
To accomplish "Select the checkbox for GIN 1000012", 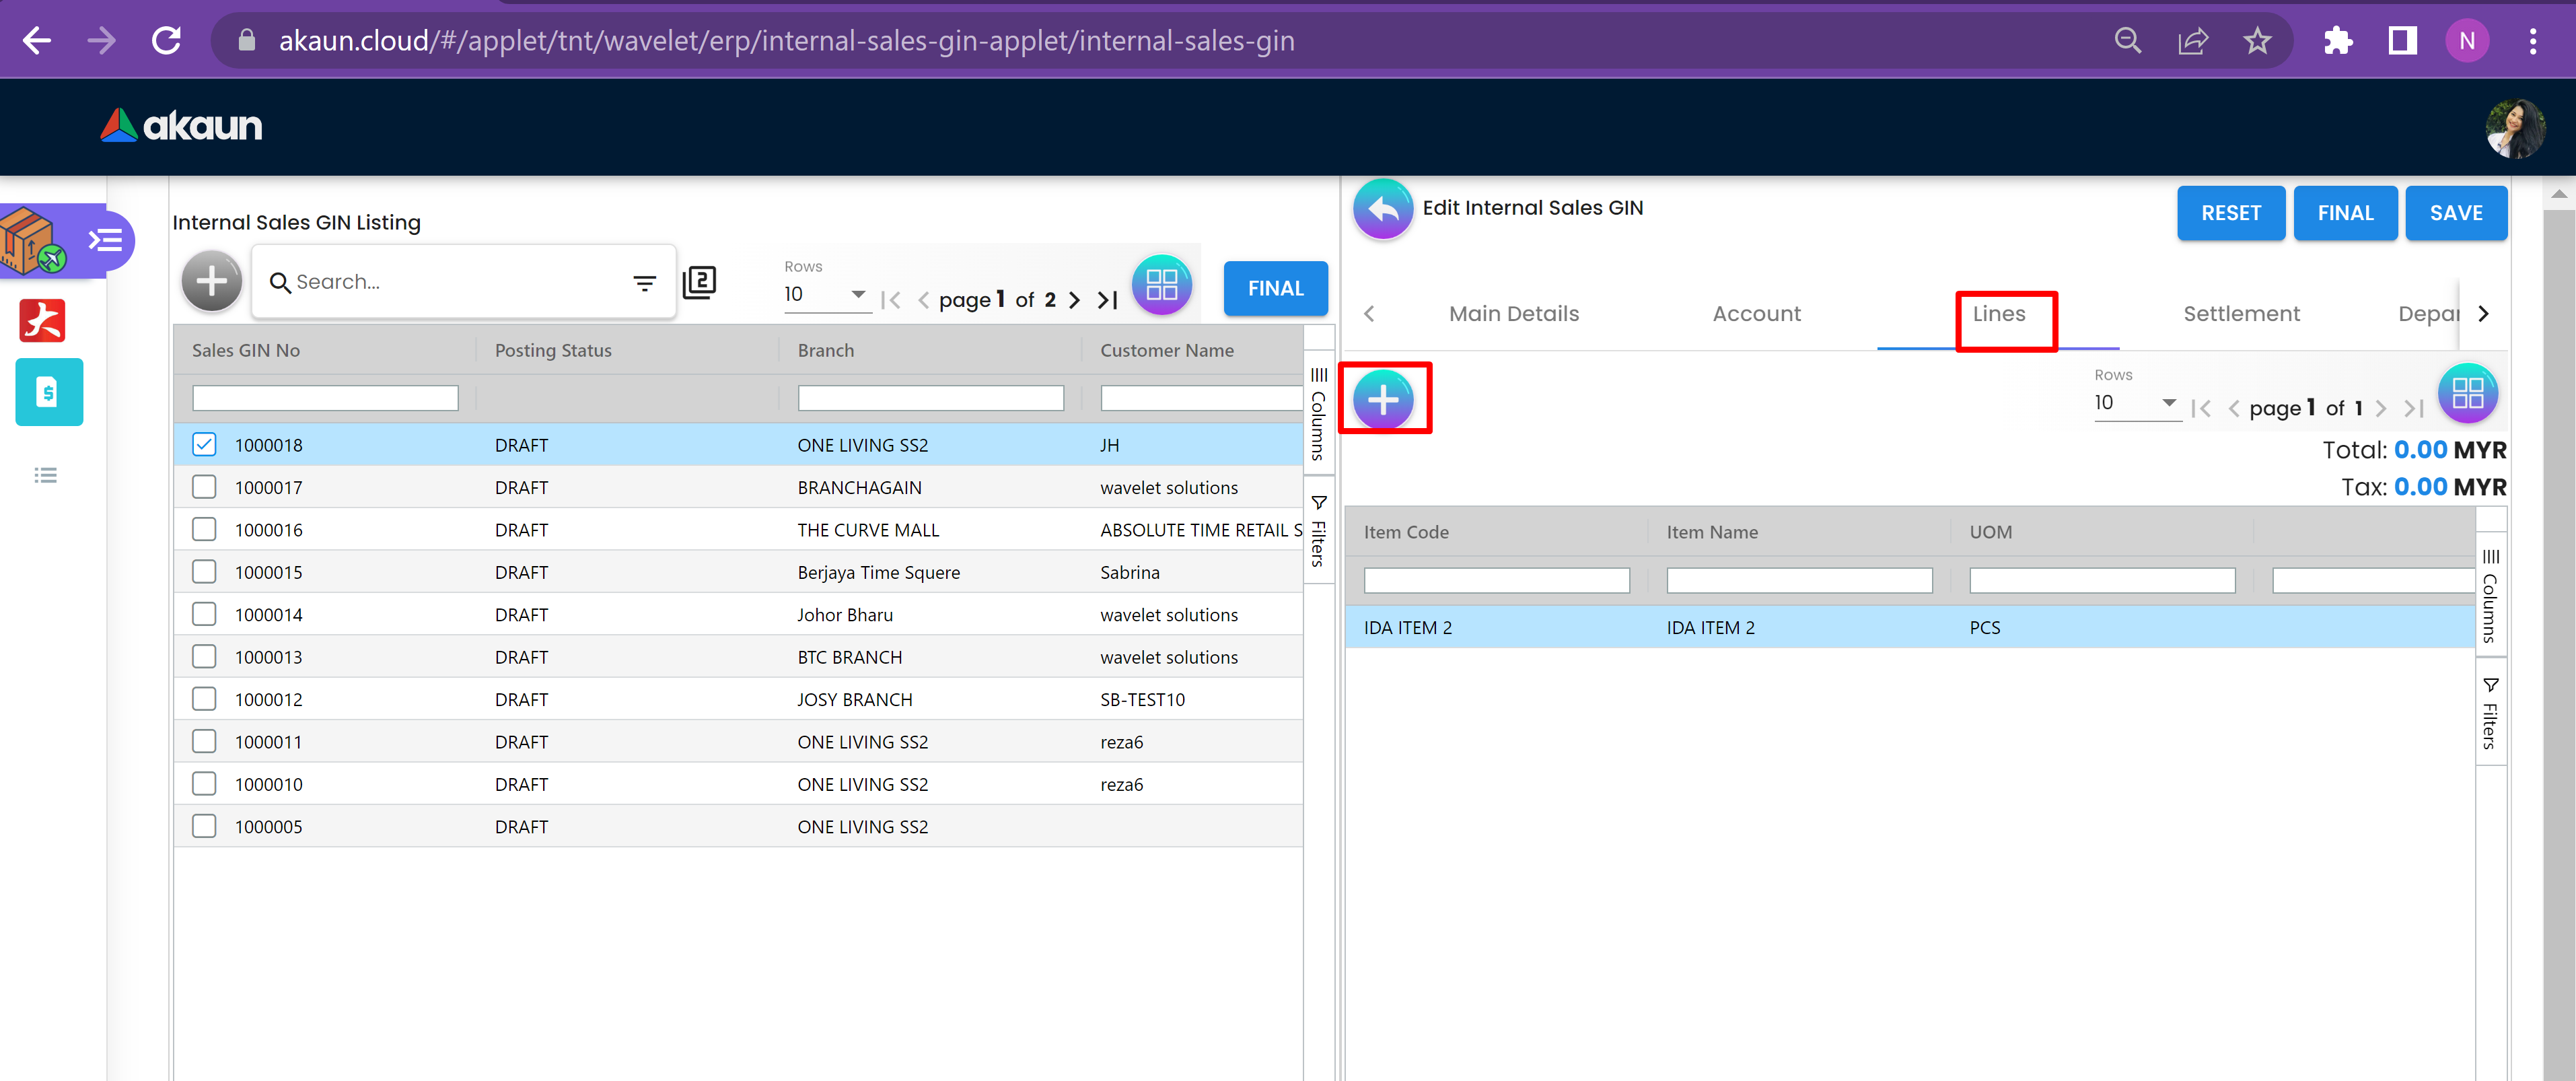I will (x=204, y=699).
